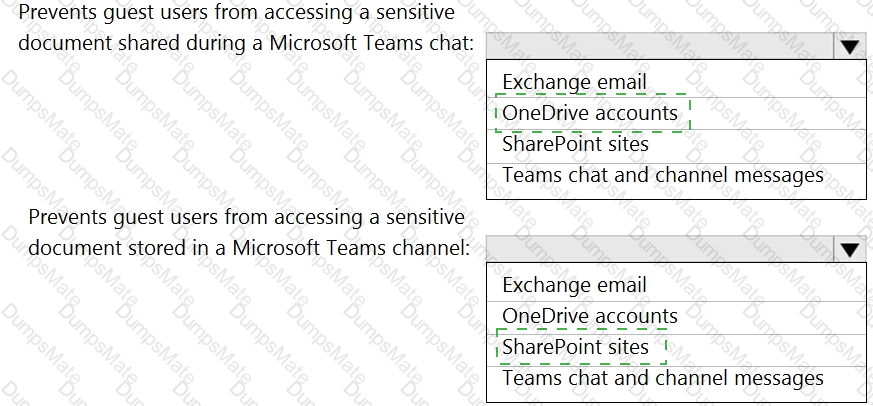The width and height of the screenshot is (873, 406).
Task: Pick SharePoint sites in the Teams chat list
Action: pos(676,145)
